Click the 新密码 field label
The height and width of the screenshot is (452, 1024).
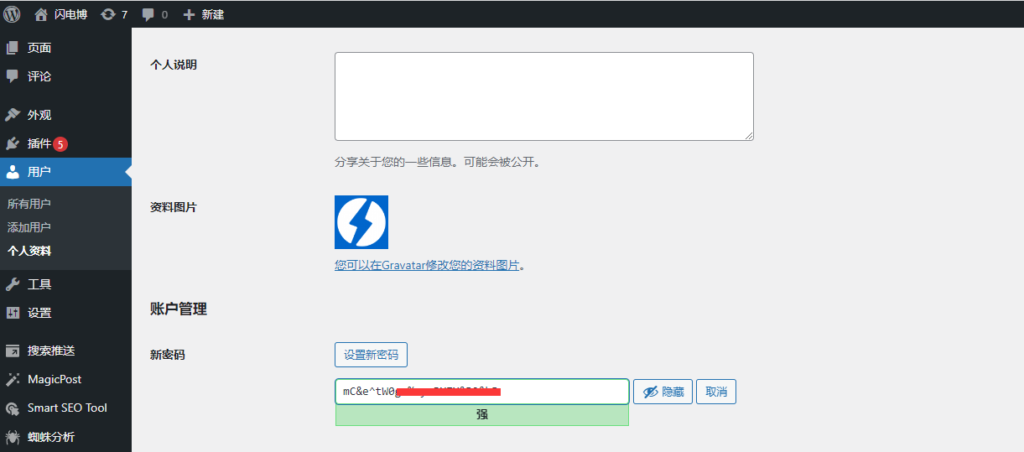point(167,355)
